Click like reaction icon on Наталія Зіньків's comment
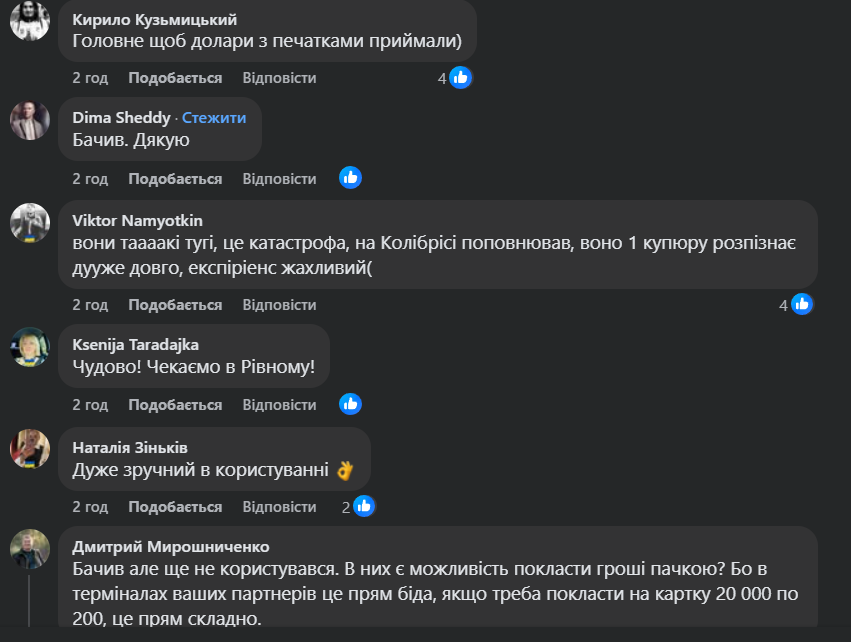Image resolution: width=851 pixels, height=642 pixels. [363, 506]
